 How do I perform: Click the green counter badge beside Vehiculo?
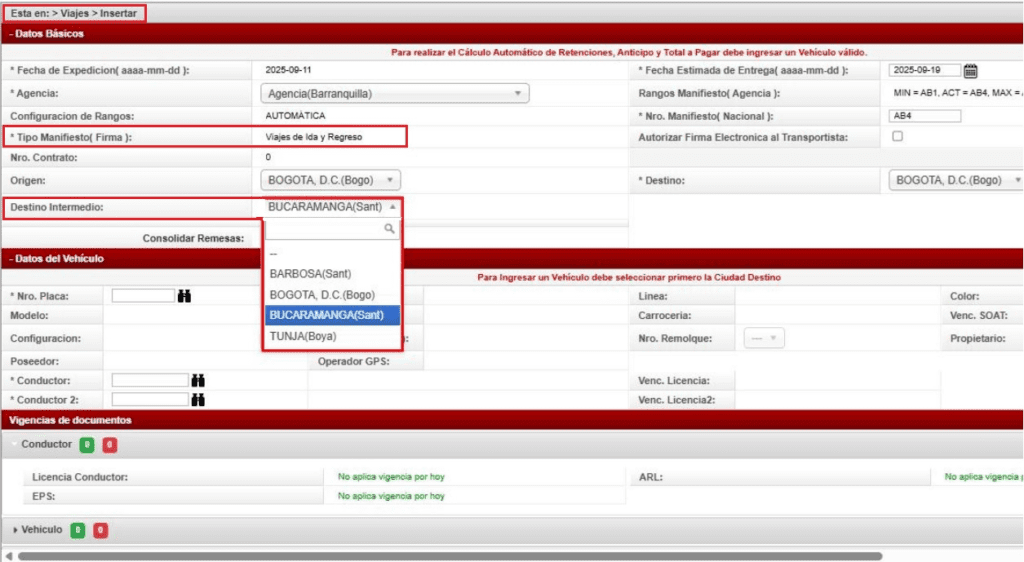(x=78, y=530)
